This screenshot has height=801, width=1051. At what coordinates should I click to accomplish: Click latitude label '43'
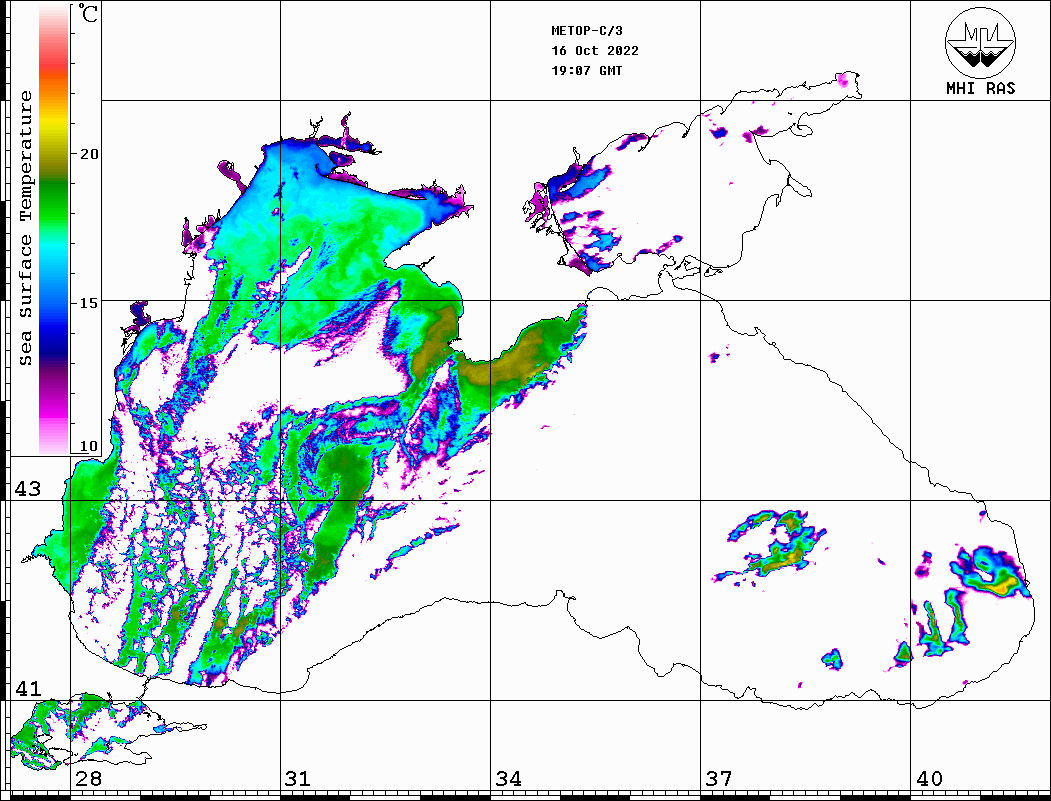coord(28,489)
